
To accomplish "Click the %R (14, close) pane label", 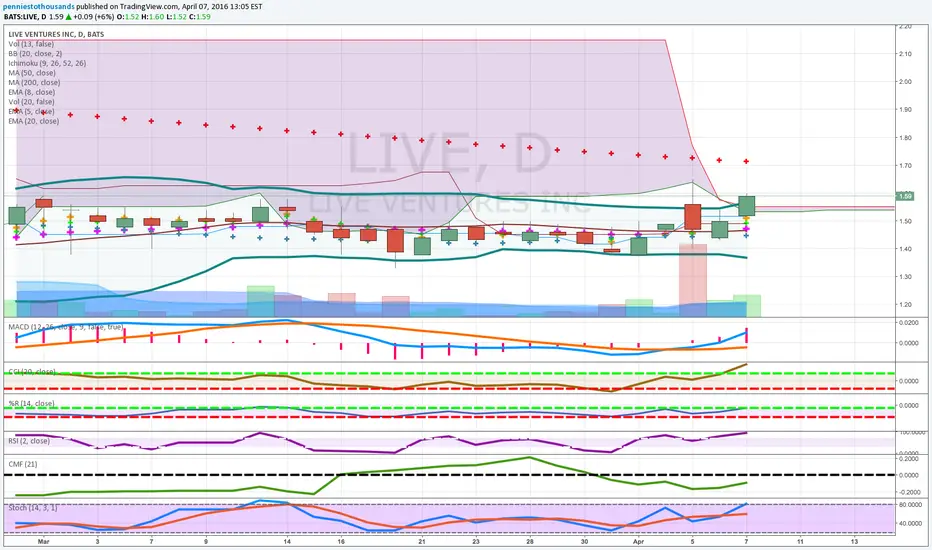I will click(32, 404).
